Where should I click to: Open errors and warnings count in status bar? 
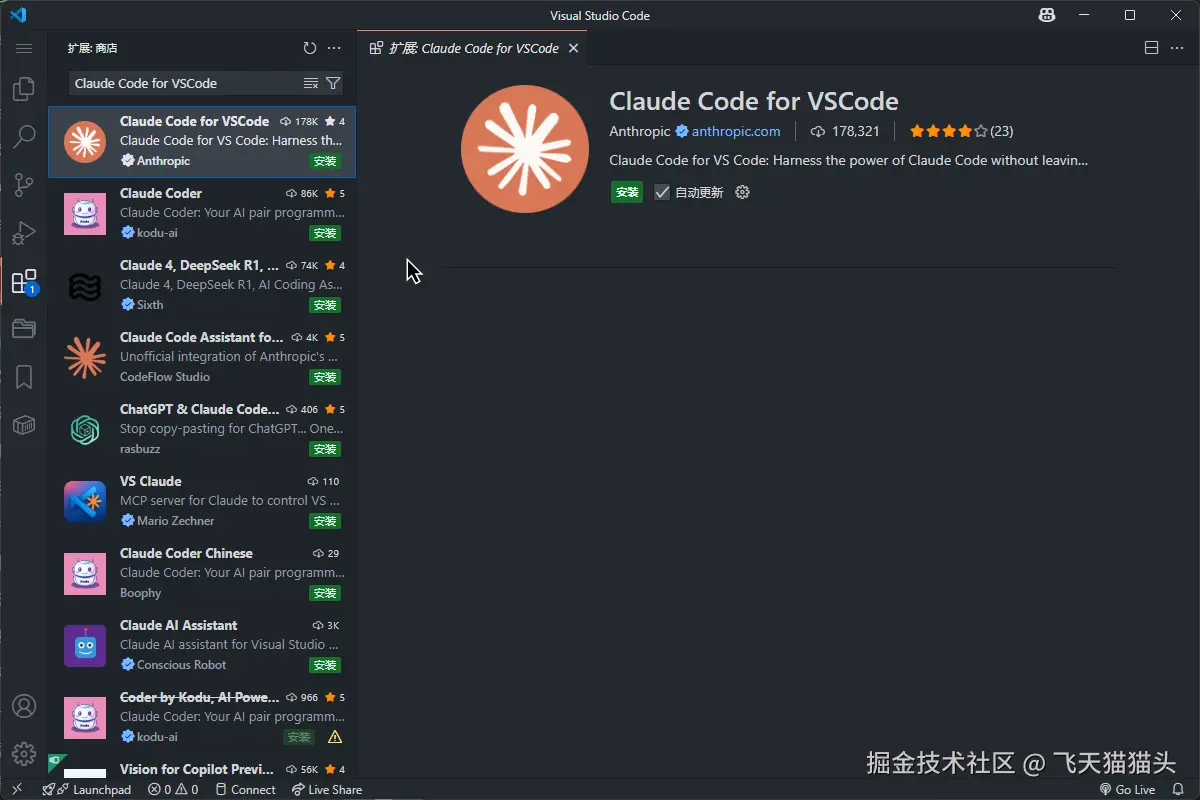point(173,790)
